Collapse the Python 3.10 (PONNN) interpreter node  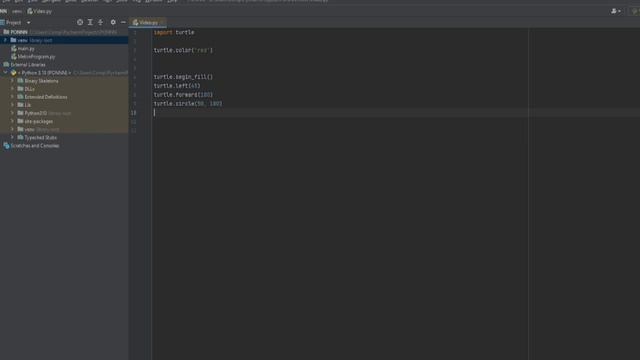click(5, 73)
